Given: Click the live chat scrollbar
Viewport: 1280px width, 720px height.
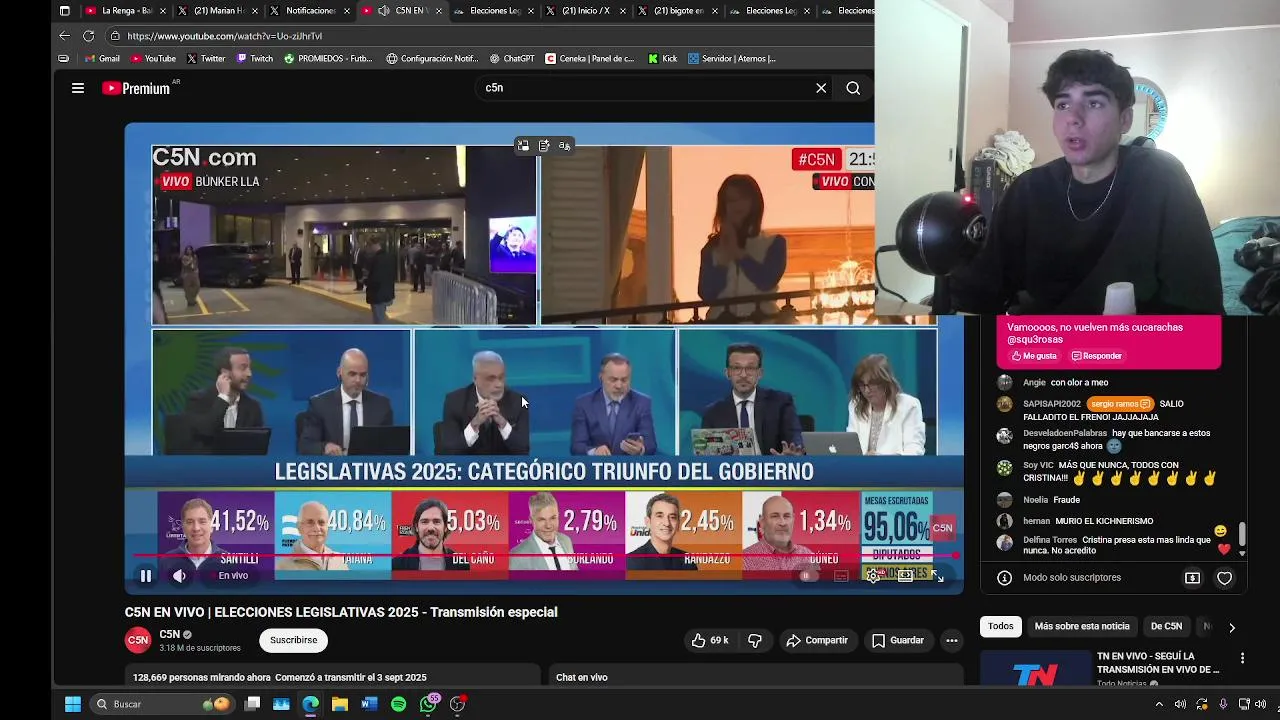Looking at the screenshot, I should (1242, 536).
